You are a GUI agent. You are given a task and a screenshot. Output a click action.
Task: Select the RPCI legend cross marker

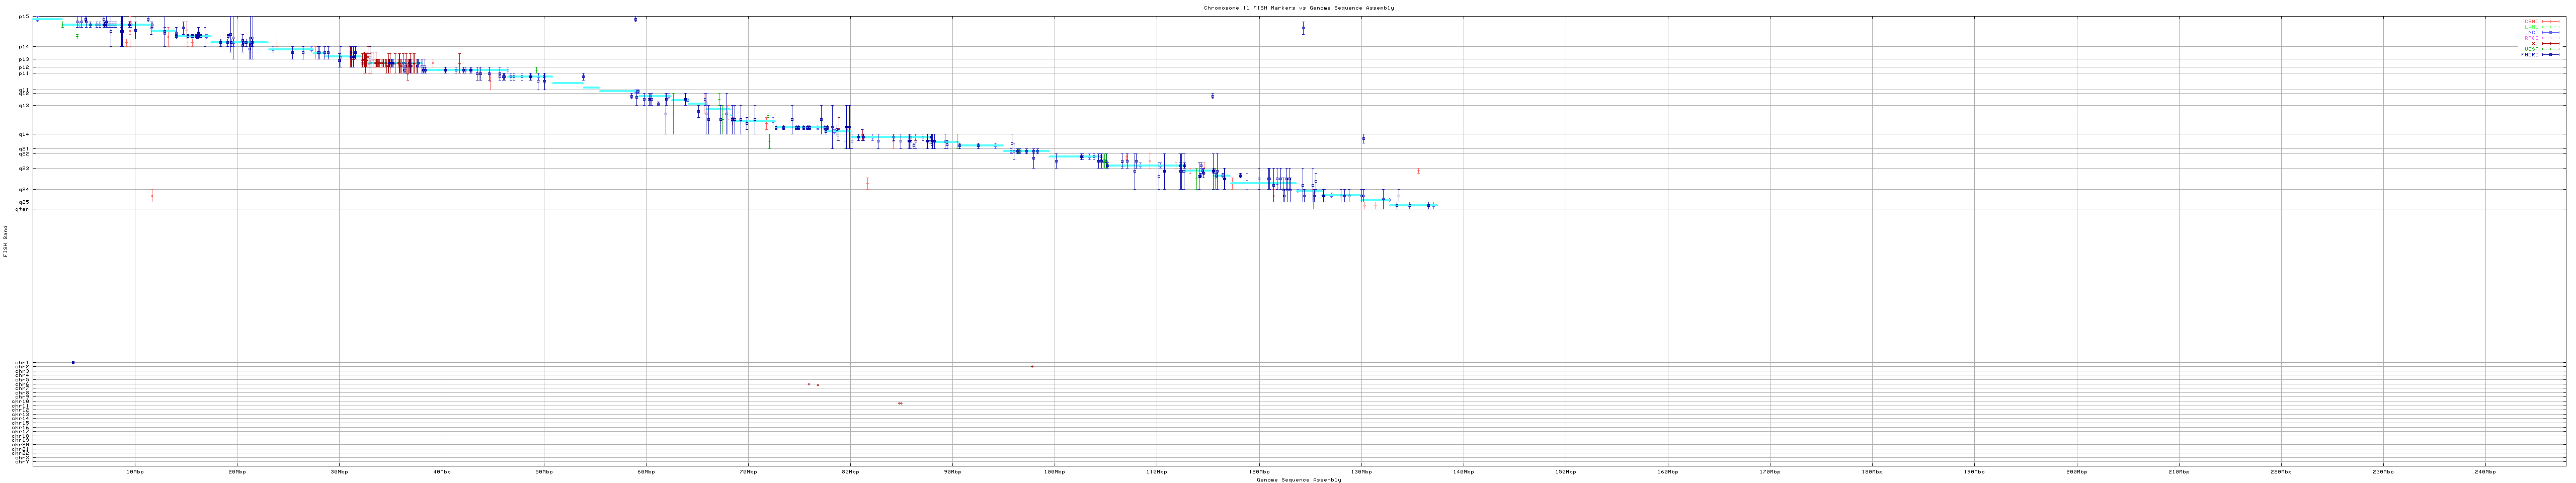2551,38
